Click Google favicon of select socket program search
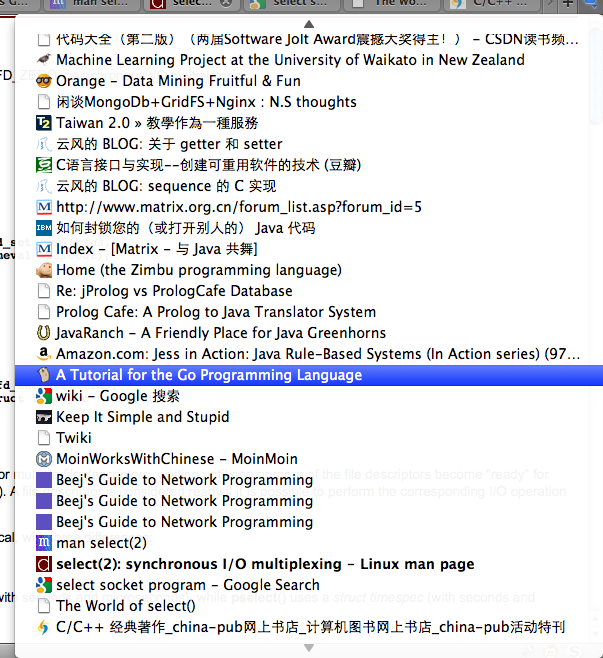 tap(44, 585)
